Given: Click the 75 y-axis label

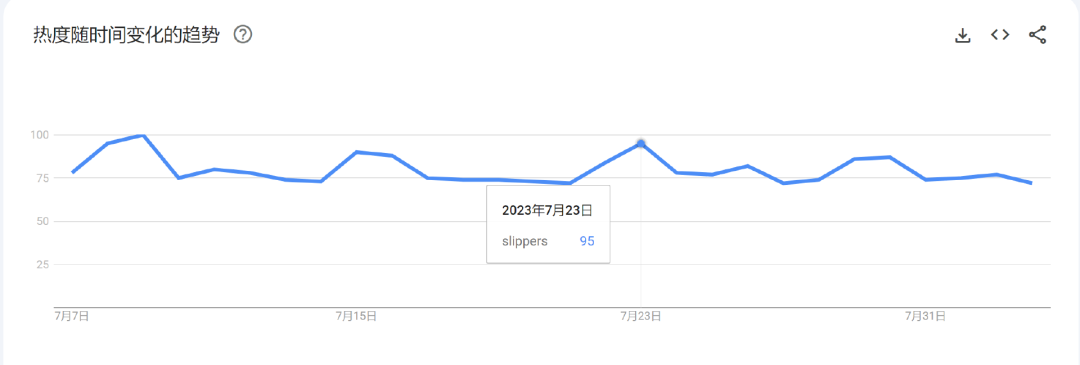Looking at the screenshot, I should [x=41, y=178].
